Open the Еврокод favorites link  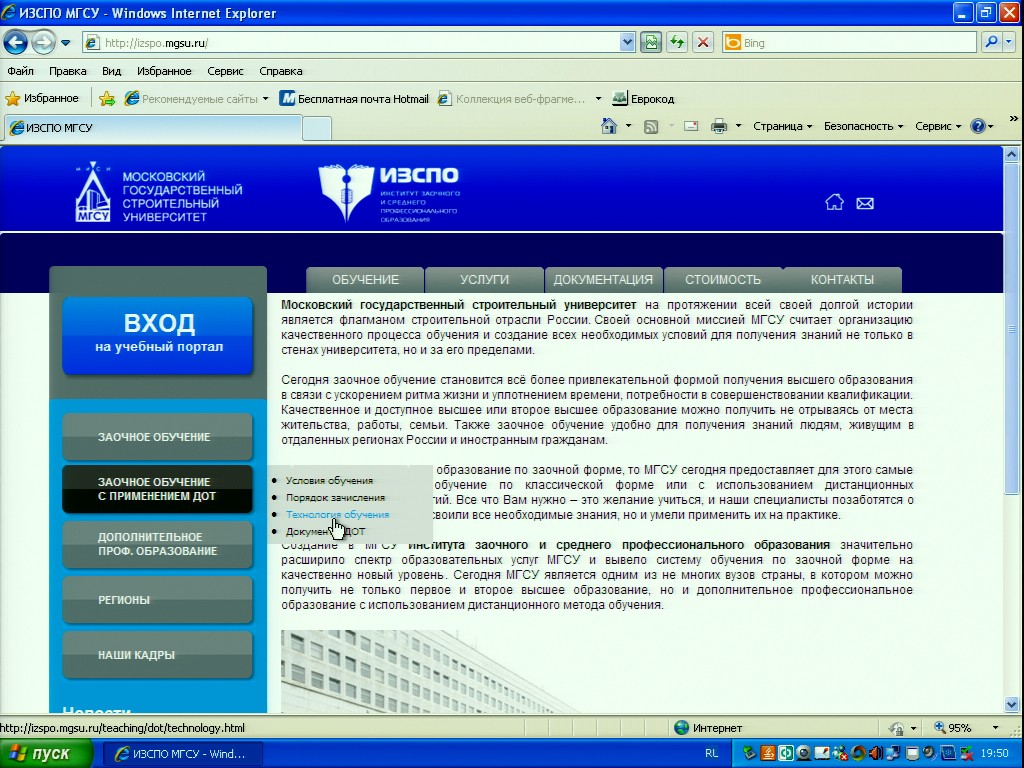(x=643, y=99)
